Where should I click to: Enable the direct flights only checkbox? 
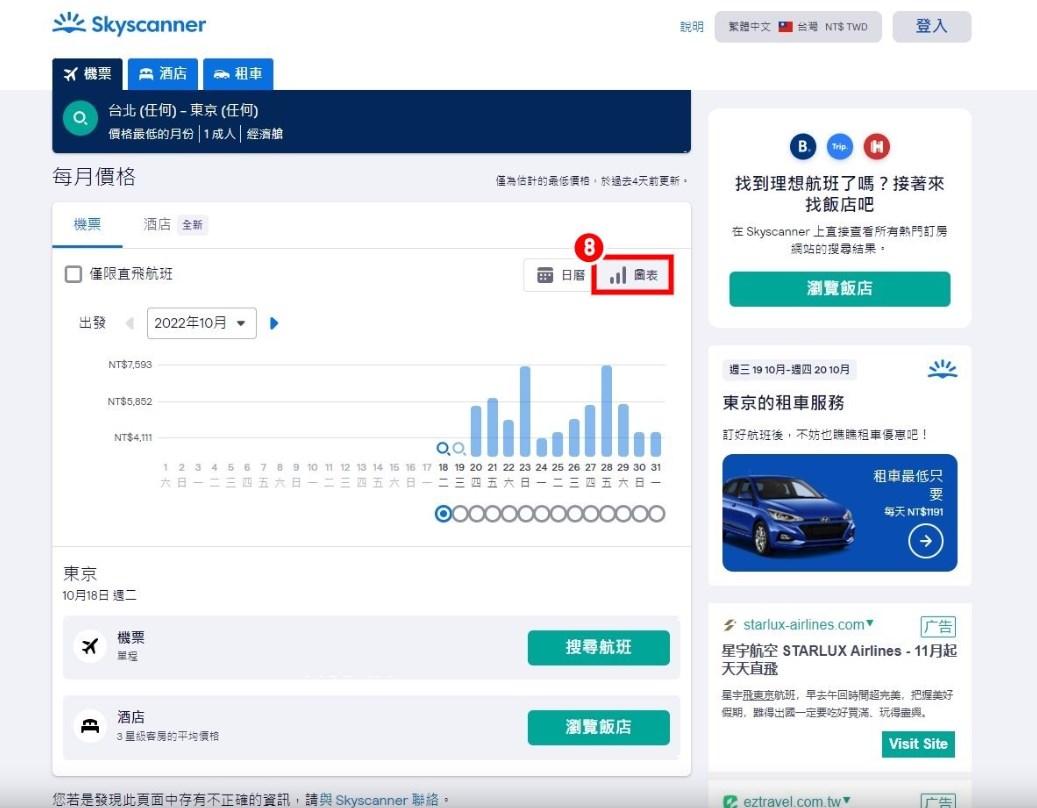73,274
